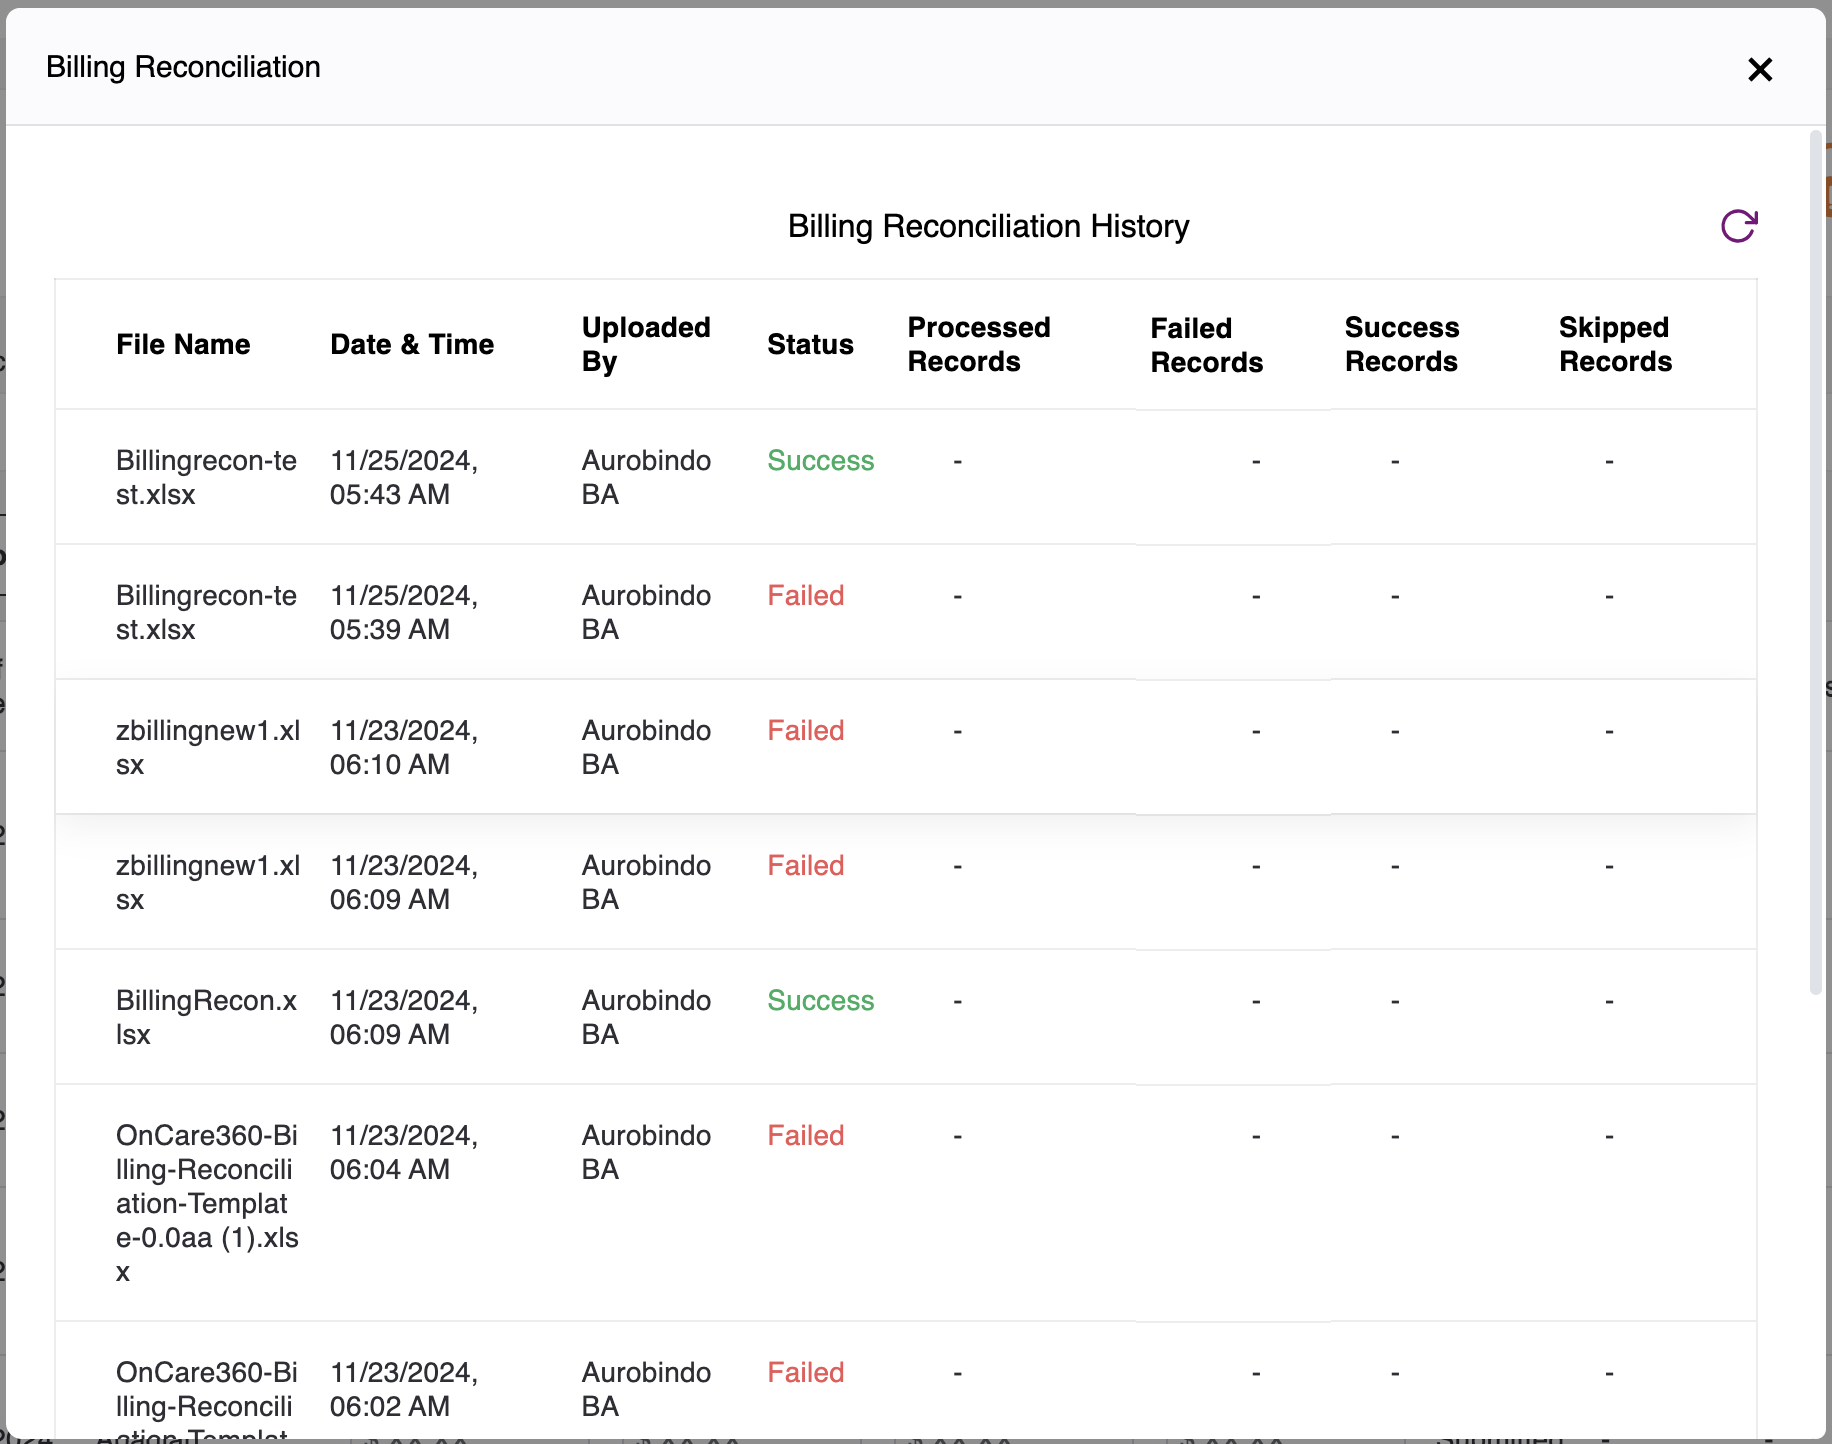Click the vertical scrollbar of the dialog
The width and height of the screenshot is (1832, 1444).
coord(1816,562)
